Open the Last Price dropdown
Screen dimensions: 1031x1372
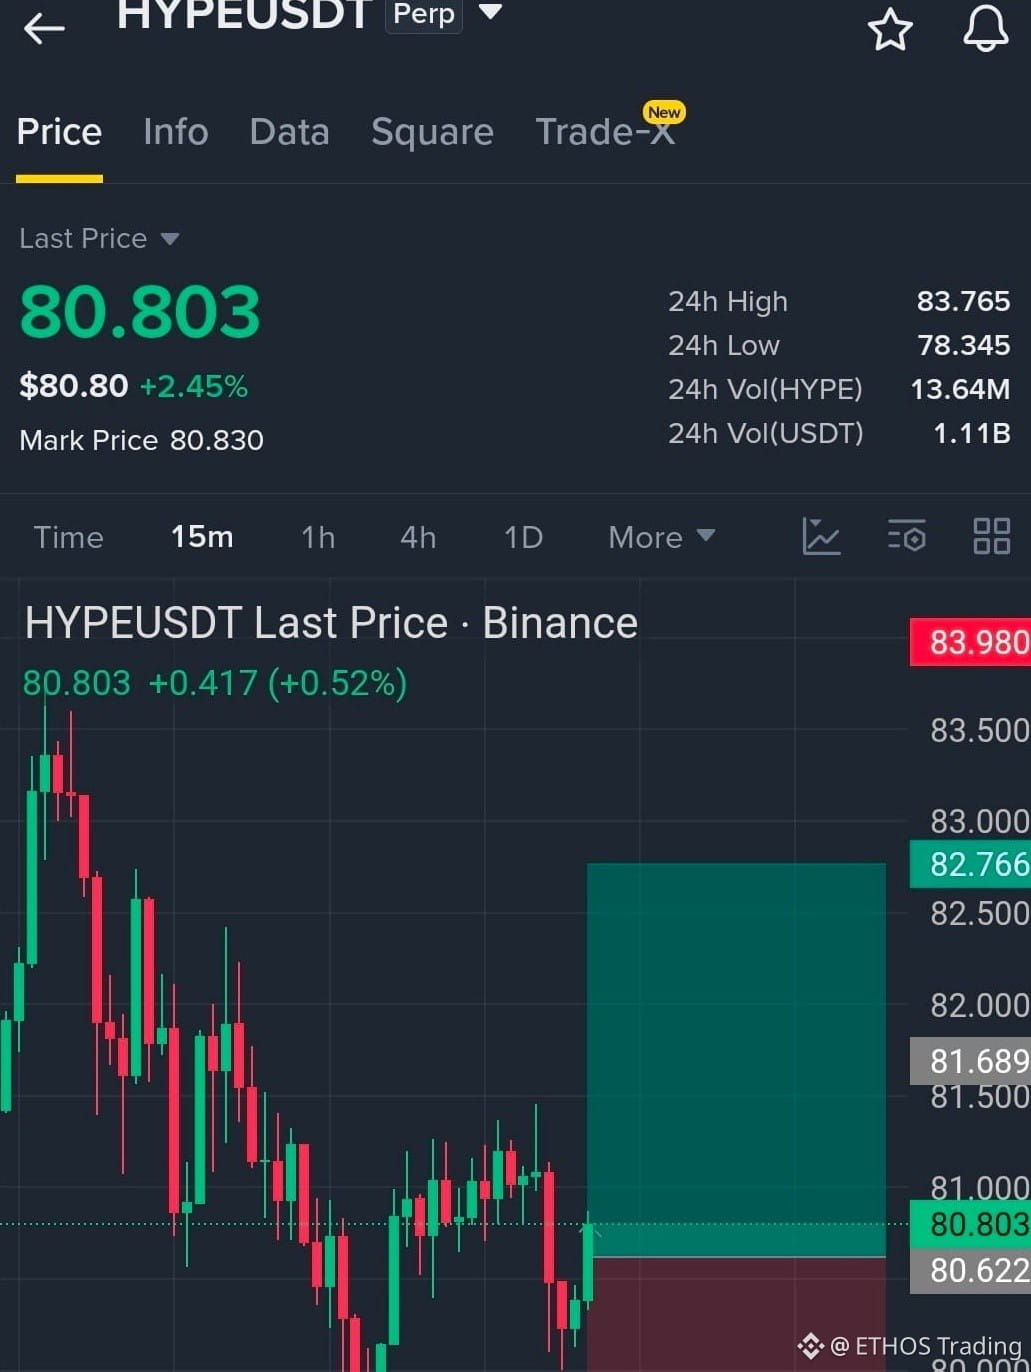point(99,239)
